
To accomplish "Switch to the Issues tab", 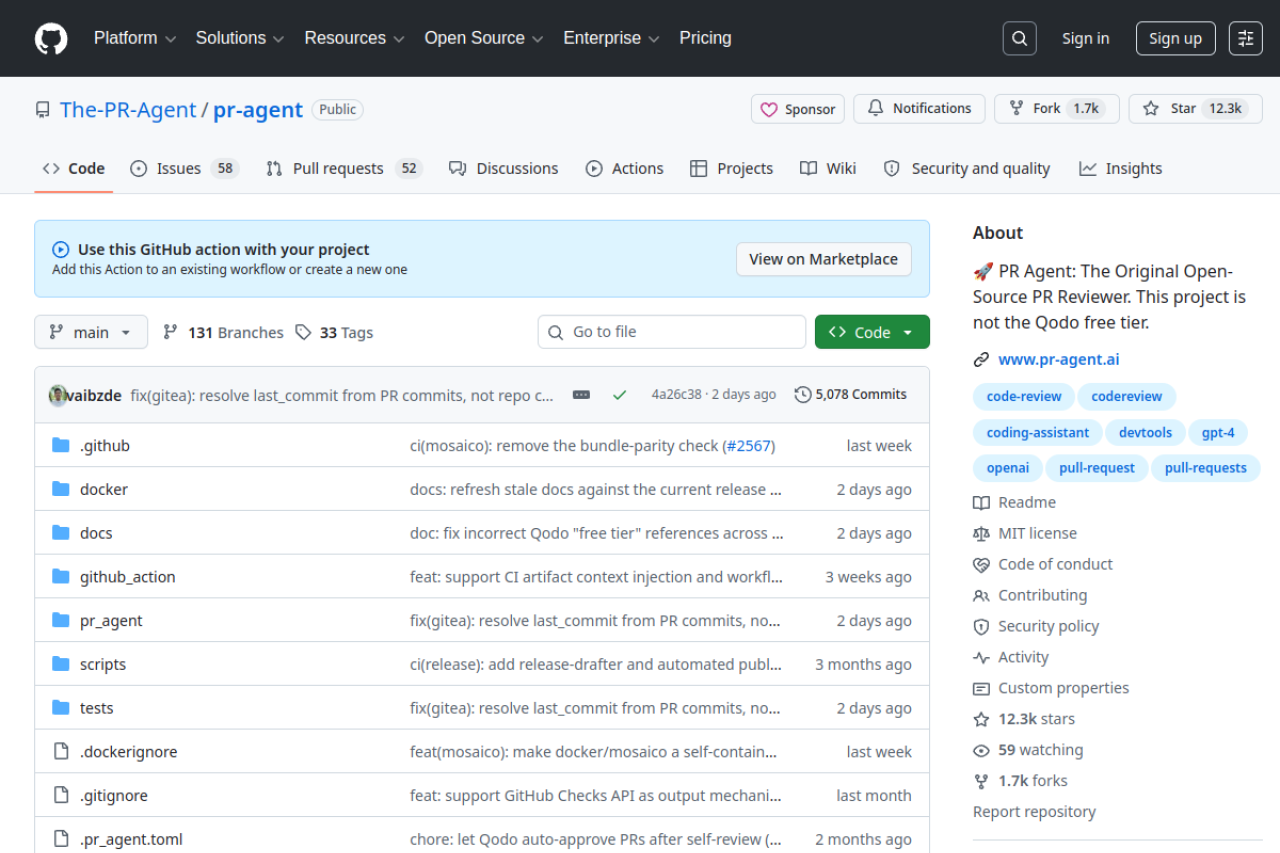I will coord(184,169).
